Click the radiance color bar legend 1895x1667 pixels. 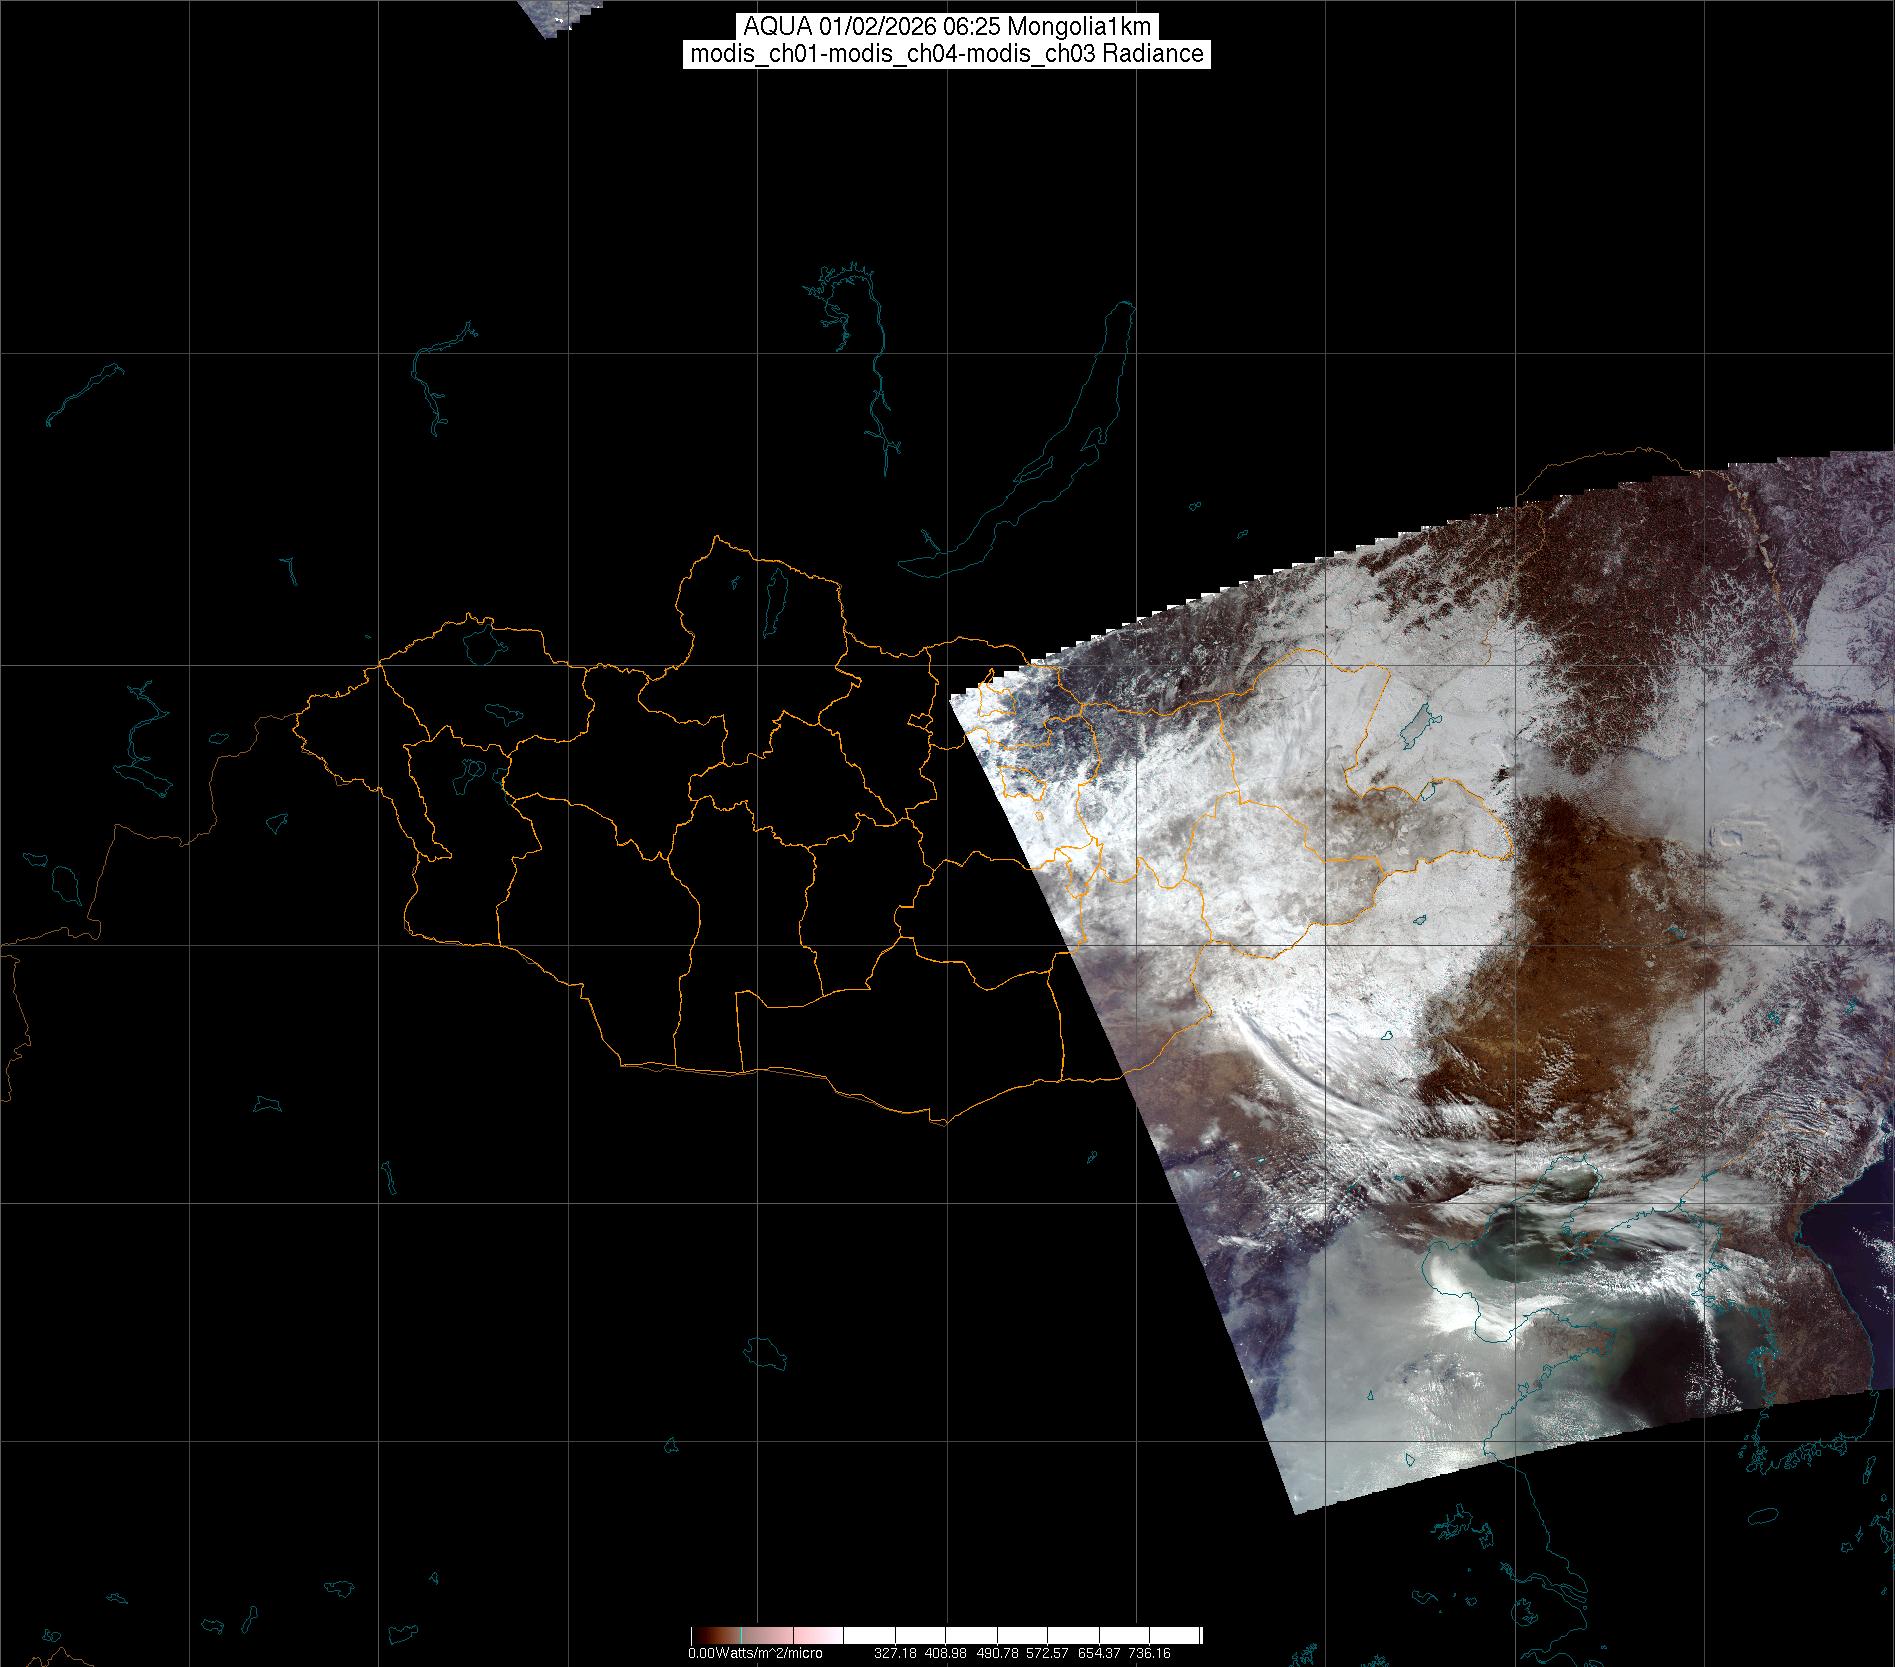[945, 1635]
